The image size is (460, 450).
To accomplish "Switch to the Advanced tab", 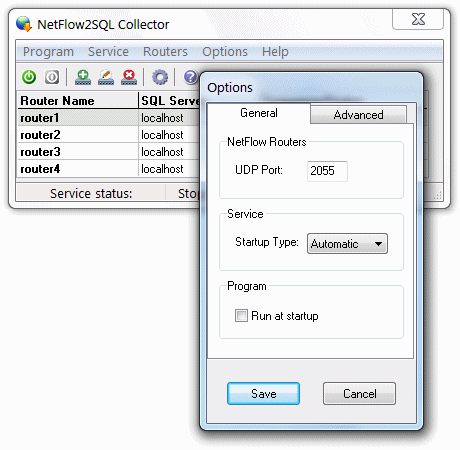I will pyautogui.click(x=358, y=115).
